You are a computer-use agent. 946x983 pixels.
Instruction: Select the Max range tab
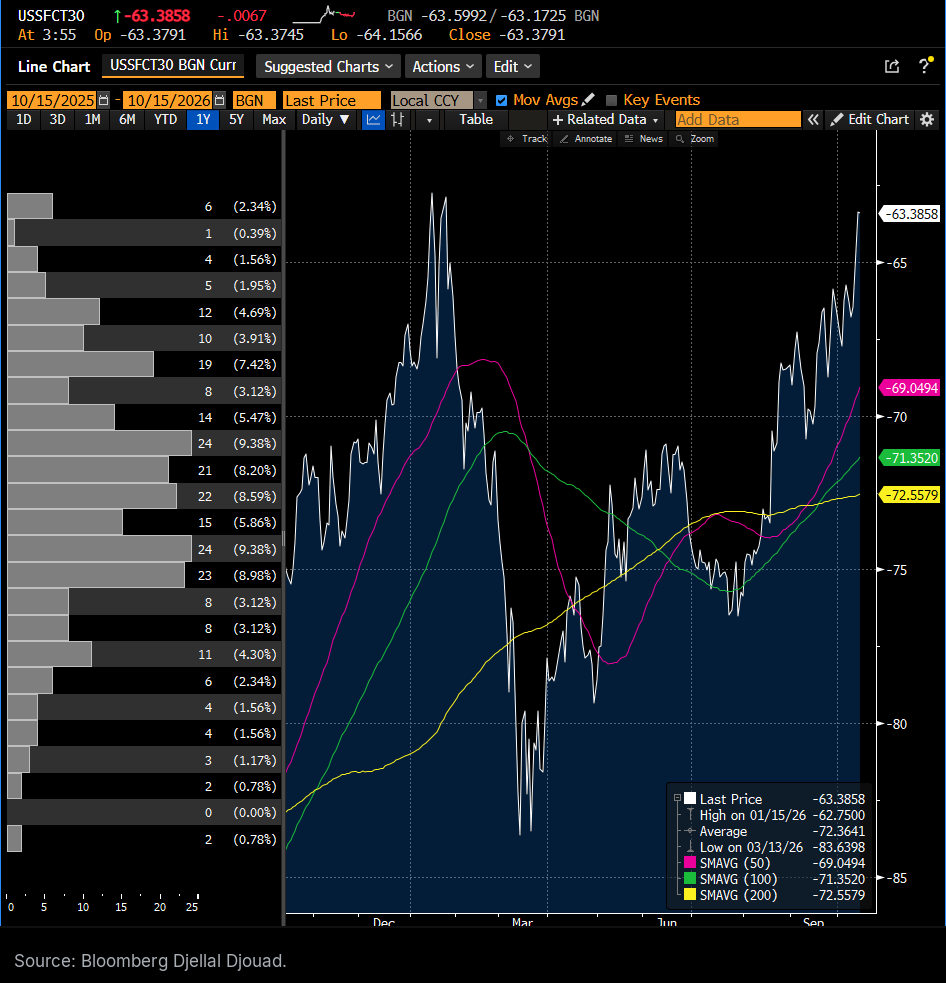pyautogui.click(x=274, y=119)
